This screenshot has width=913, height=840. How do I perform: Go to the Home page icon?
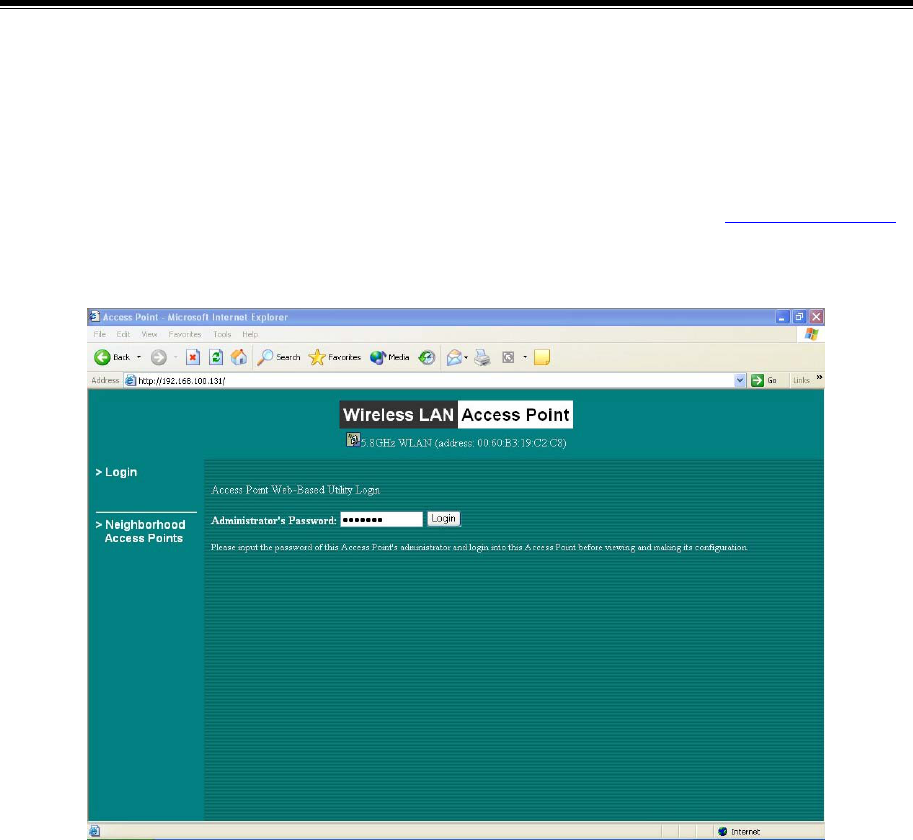coord(239,357)
